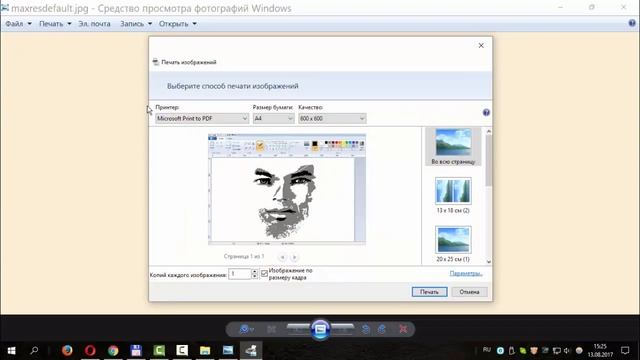Expand the paper size A4 dropdown
The image size is (640, 360).
(273, 118)
